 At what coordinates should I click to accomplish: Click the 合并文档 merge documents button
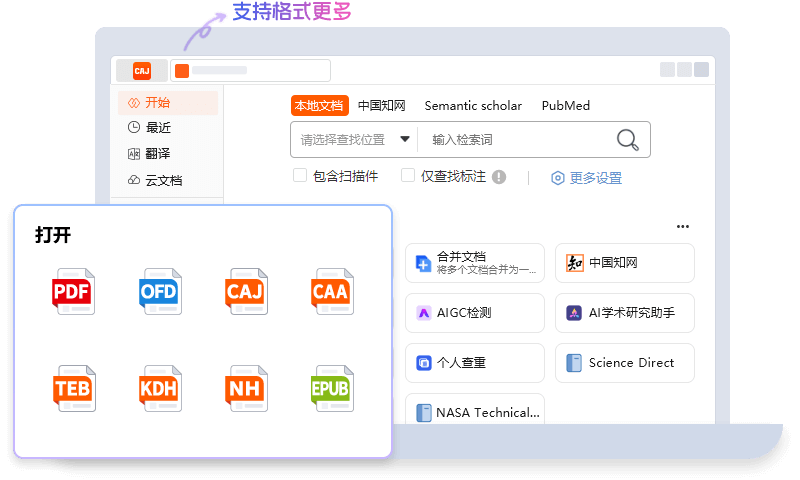474,263
